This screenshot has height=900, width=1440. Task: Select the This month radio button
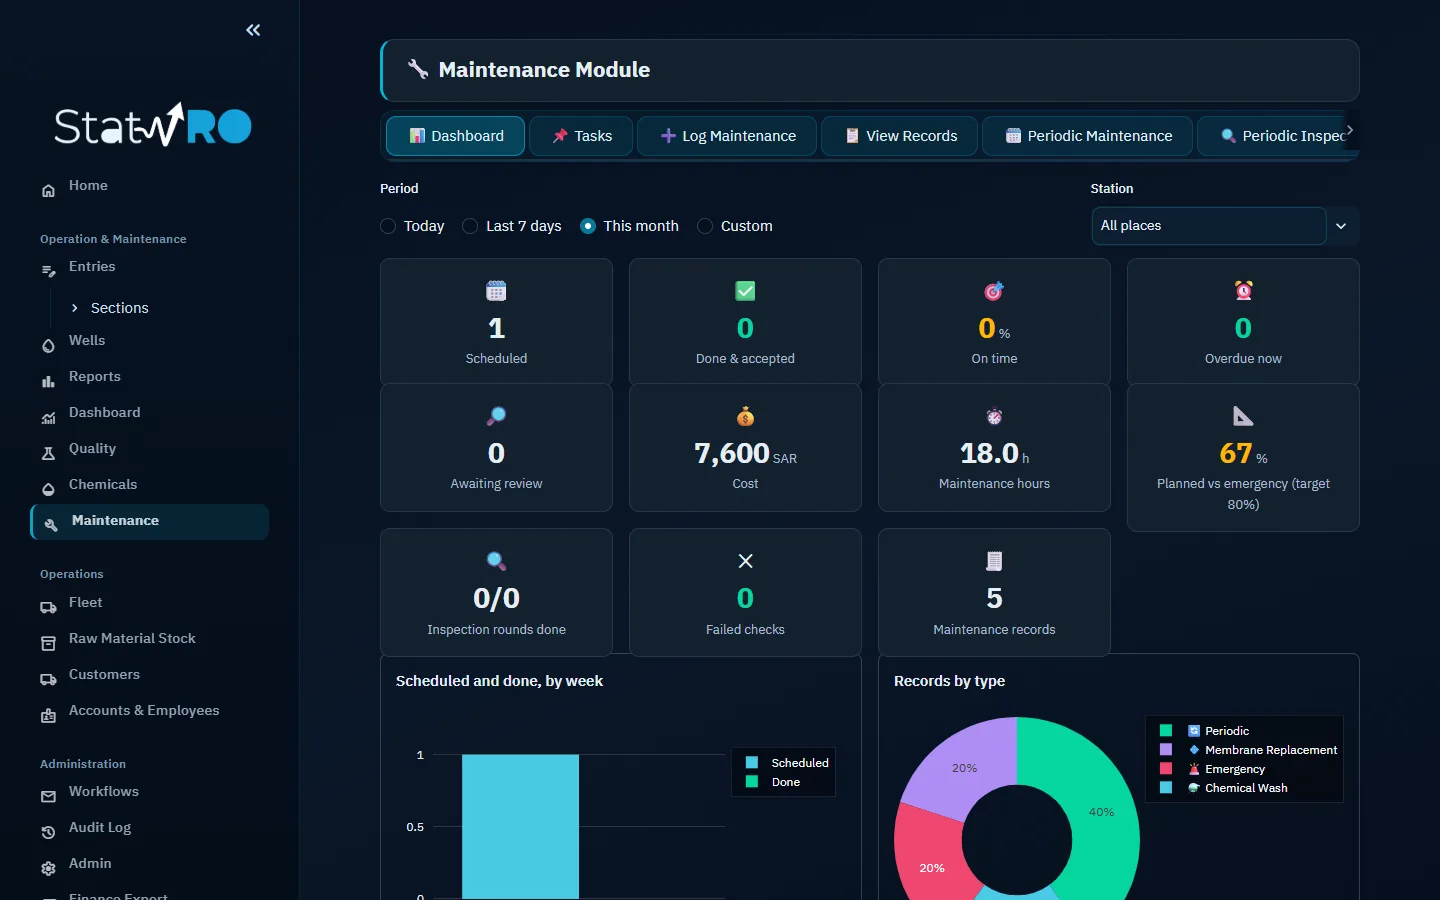click(x=588, y=226)
